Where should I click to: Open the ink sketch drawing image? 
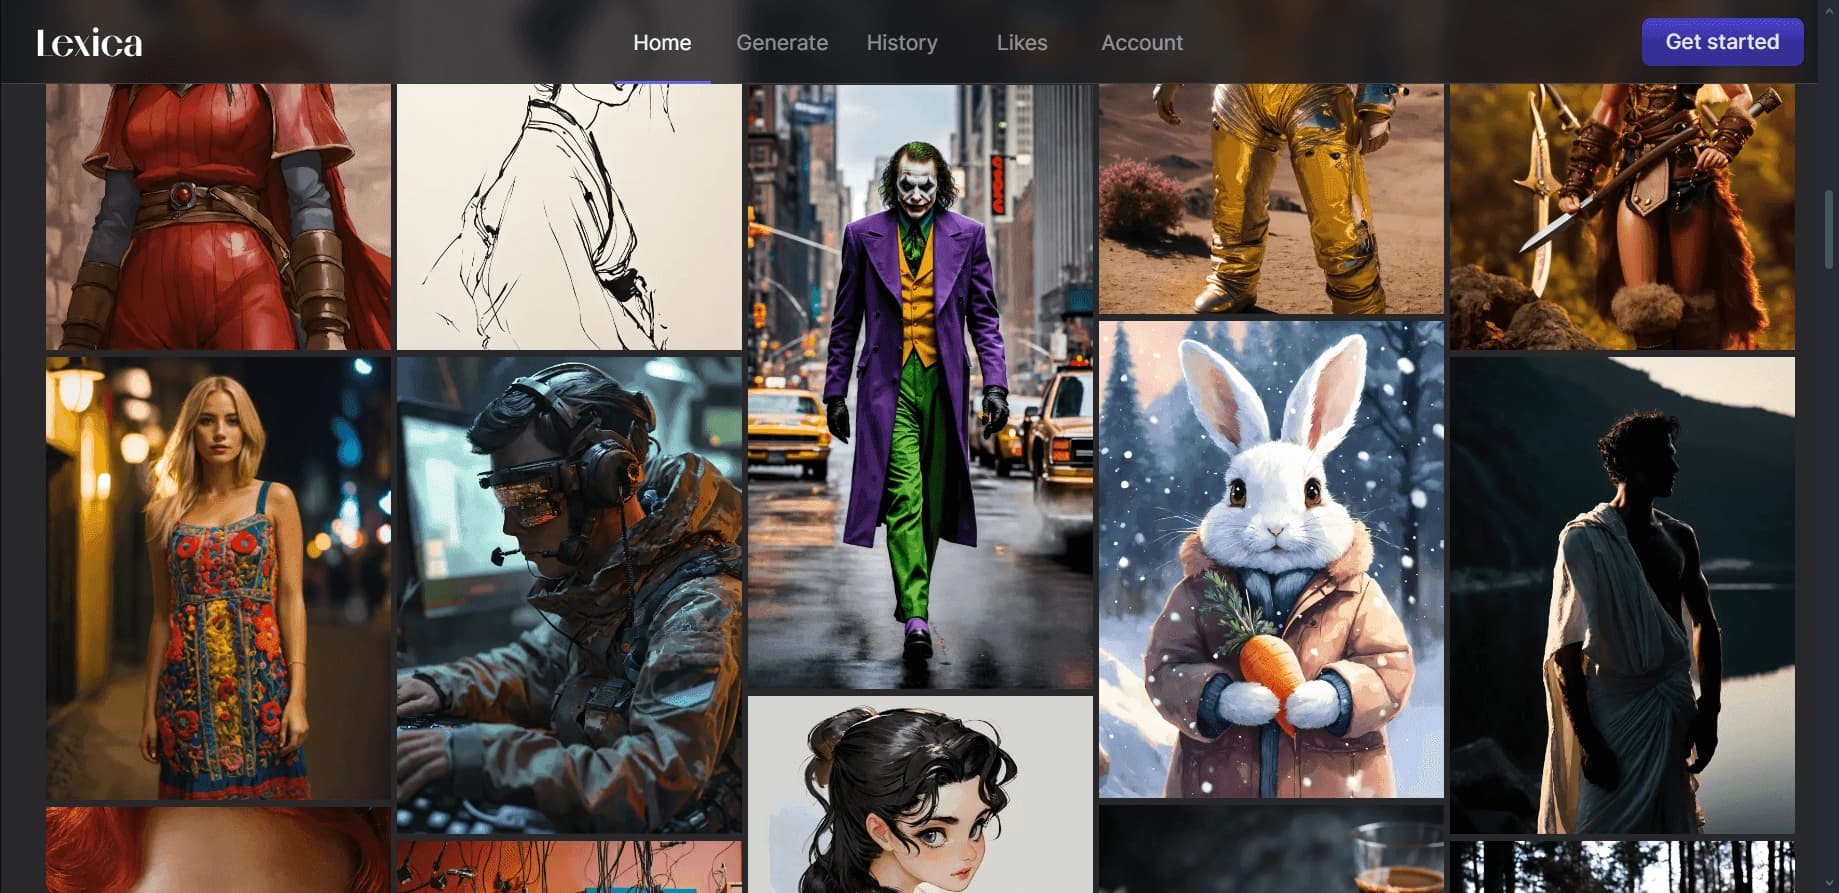coord(569,217)
